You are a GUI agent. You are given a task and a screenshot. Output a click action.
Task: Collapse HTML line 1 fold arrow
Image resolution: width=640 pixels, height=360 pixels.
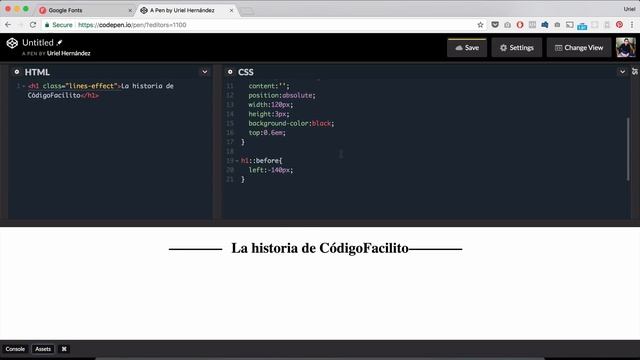(24, 86)
